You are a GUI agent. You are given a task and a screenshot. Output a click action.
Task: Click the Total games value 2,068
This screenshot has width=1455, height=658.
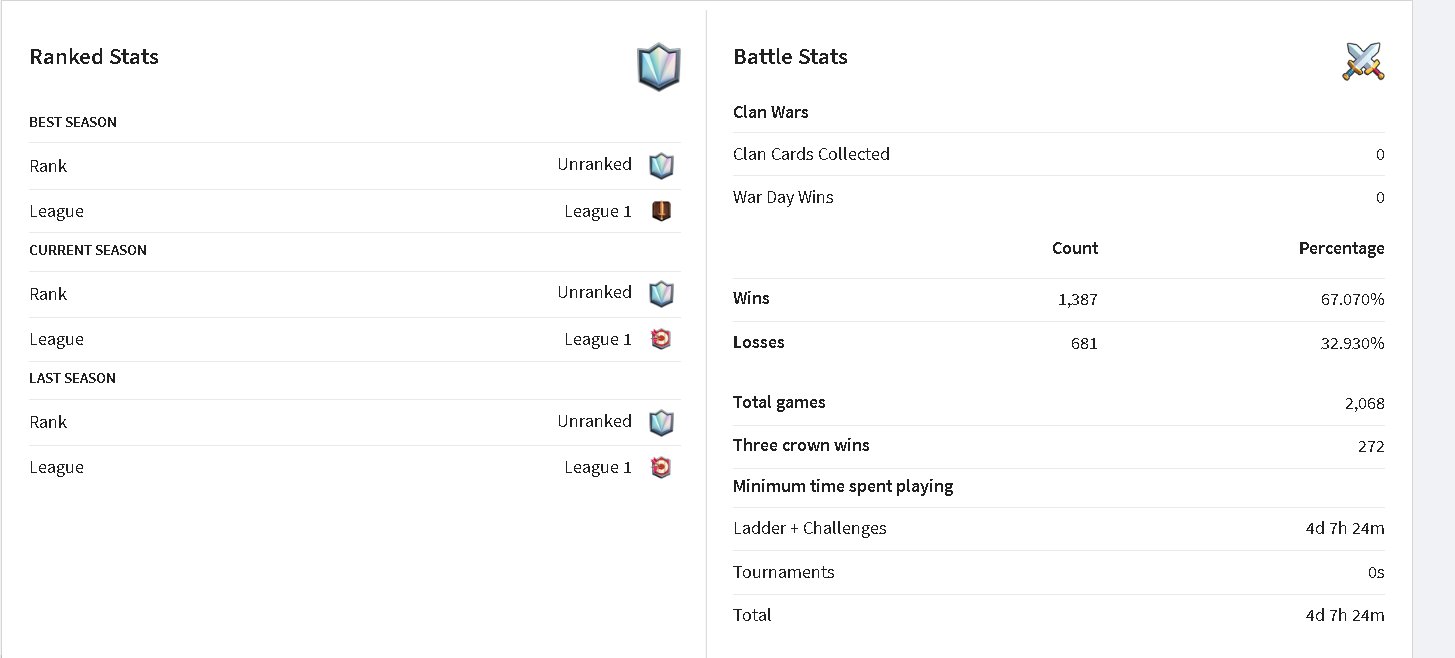click(1365, 403)
